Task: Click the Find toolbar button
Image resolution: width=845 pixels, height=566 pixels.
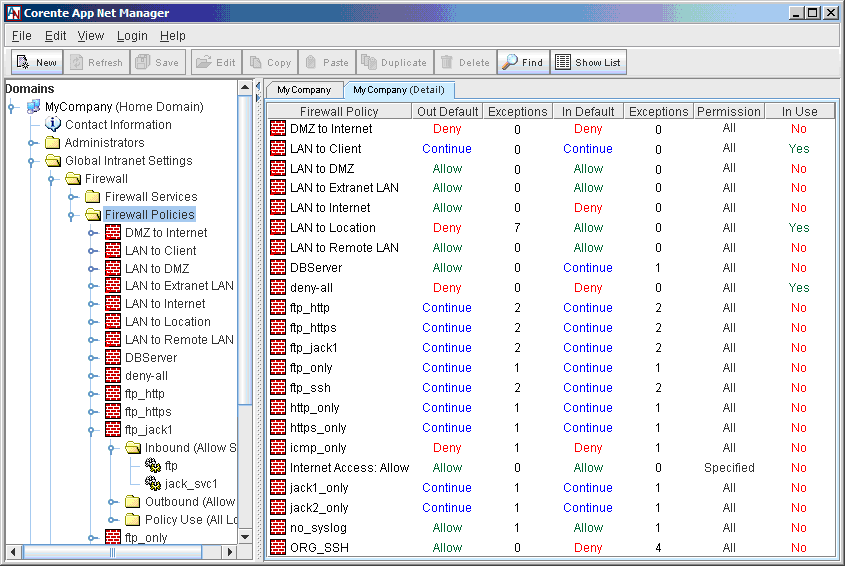Action: tap(523, 63)
